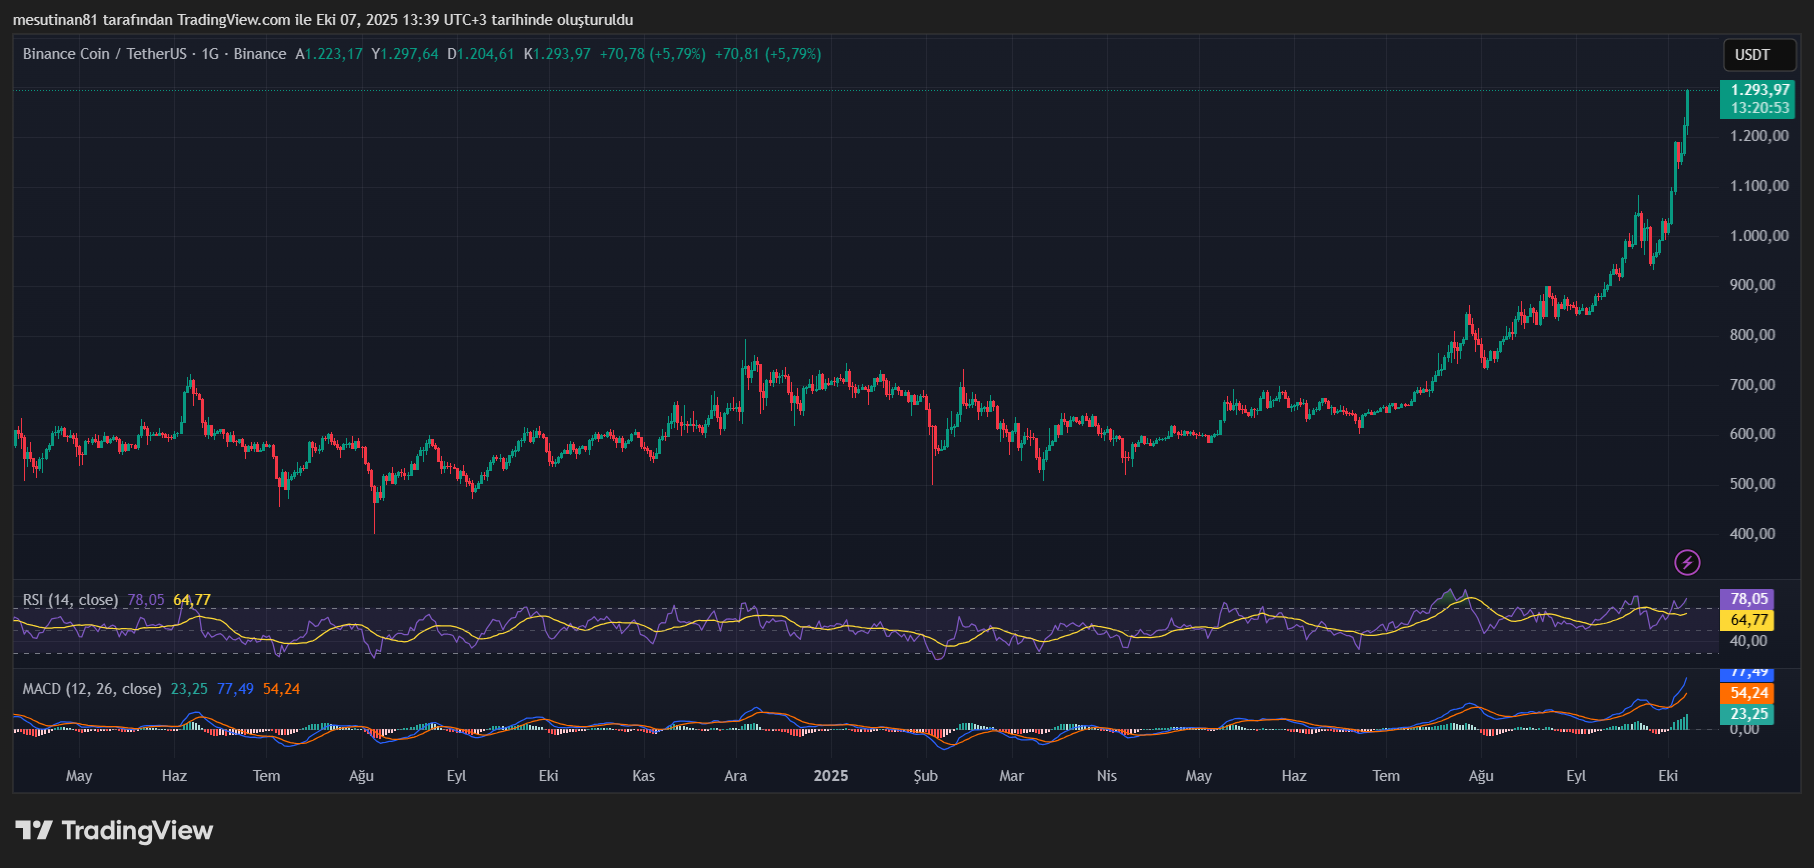
Task: Select the Kas month on time axis
Action: point(644,776)
